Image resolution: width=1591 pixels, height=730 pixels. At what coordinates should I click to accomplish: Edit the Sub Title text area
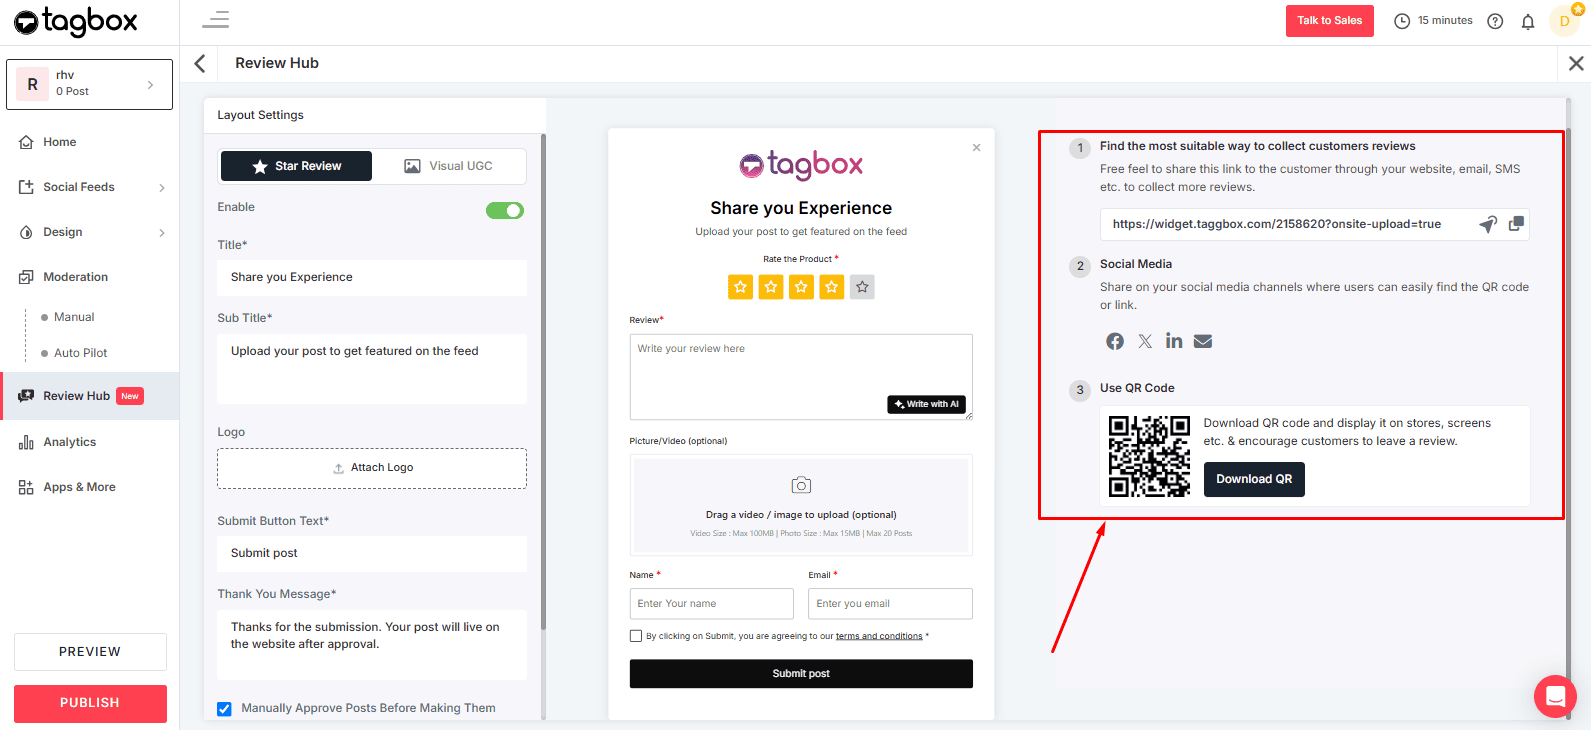[372, 369]
